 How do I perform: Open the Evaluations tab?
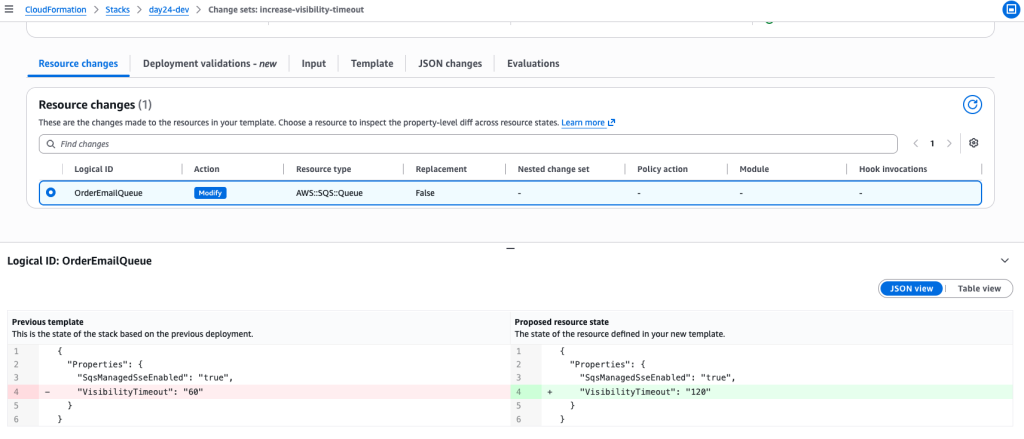click(x=533, y=63)
